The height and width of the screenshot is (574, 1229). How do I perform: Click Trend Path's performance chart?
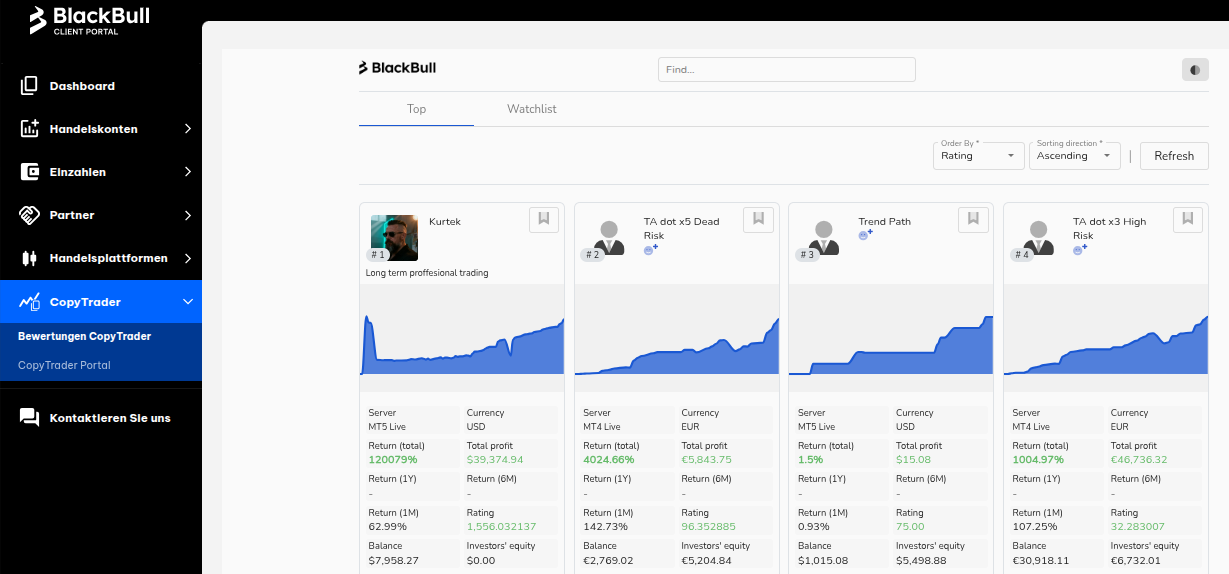coord(891,338)
